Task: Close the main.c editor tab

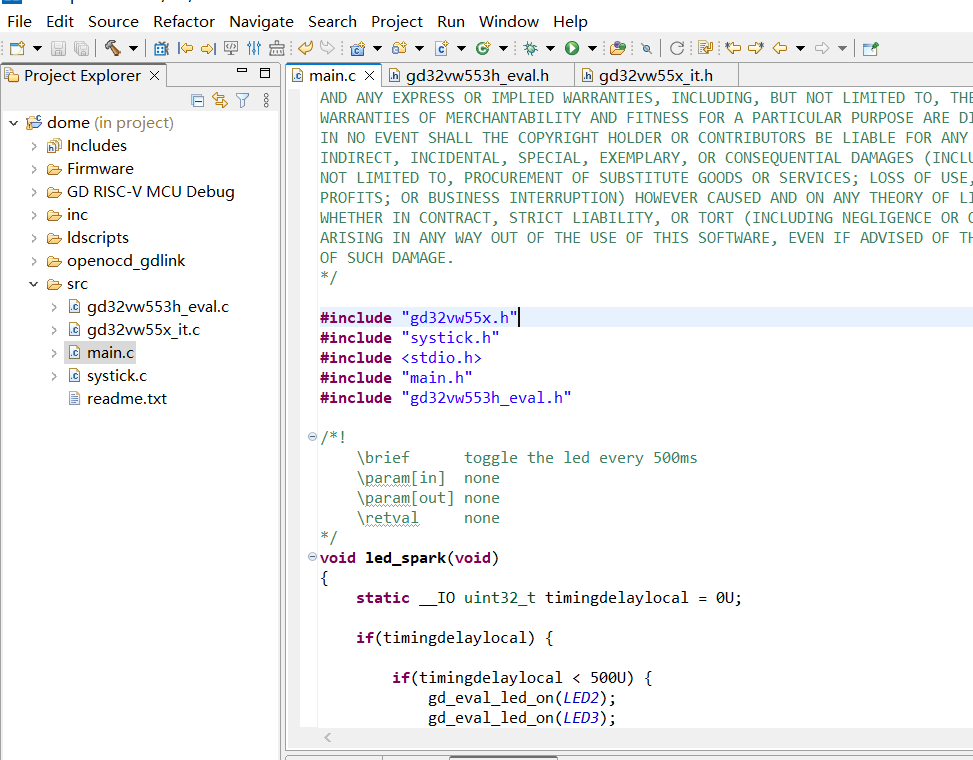Action: click(x=369, y=76)
